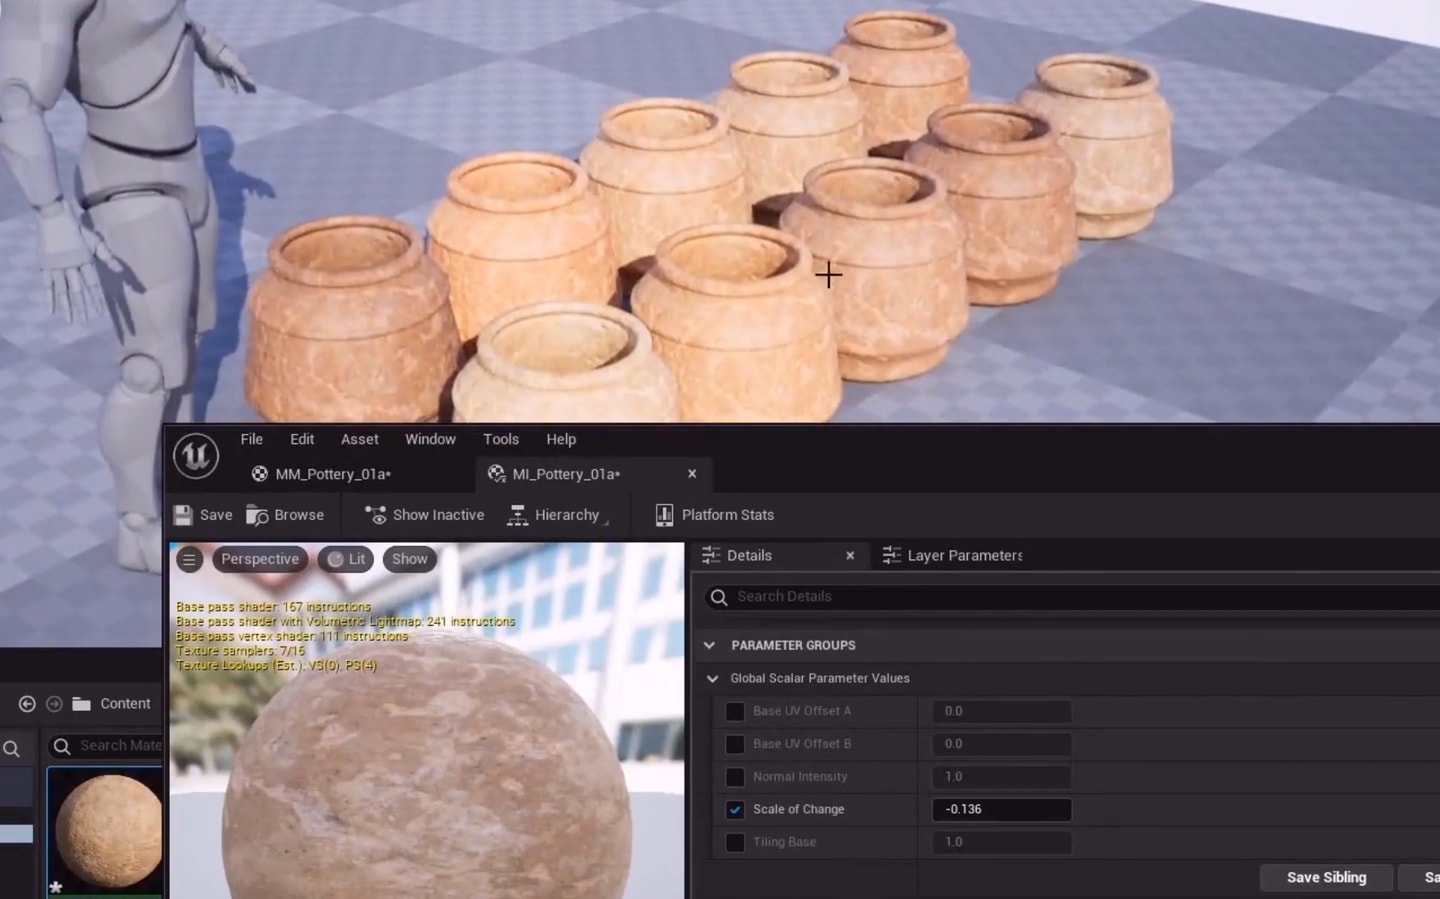Click the Base UV Offset A value field
This screenshot has height=899, width=1440.
(x=1001, y=711)
